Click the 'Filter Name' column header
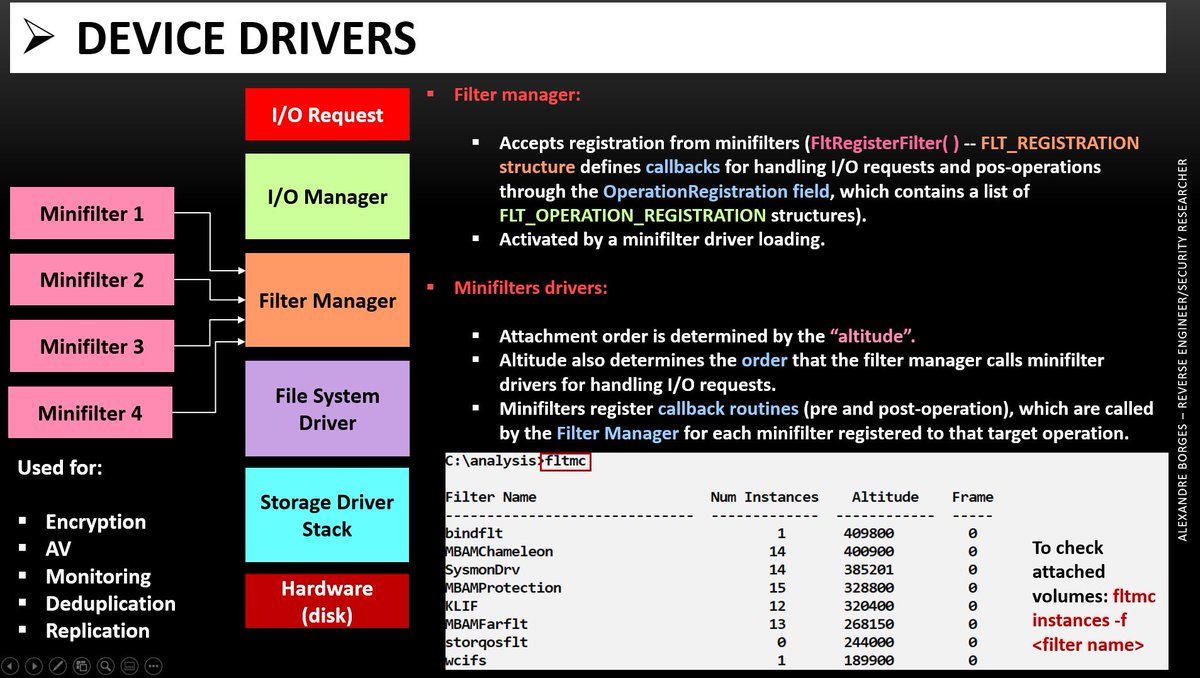Image resolution: width=1200 pixels, height=678 pixels. point(491,496)
